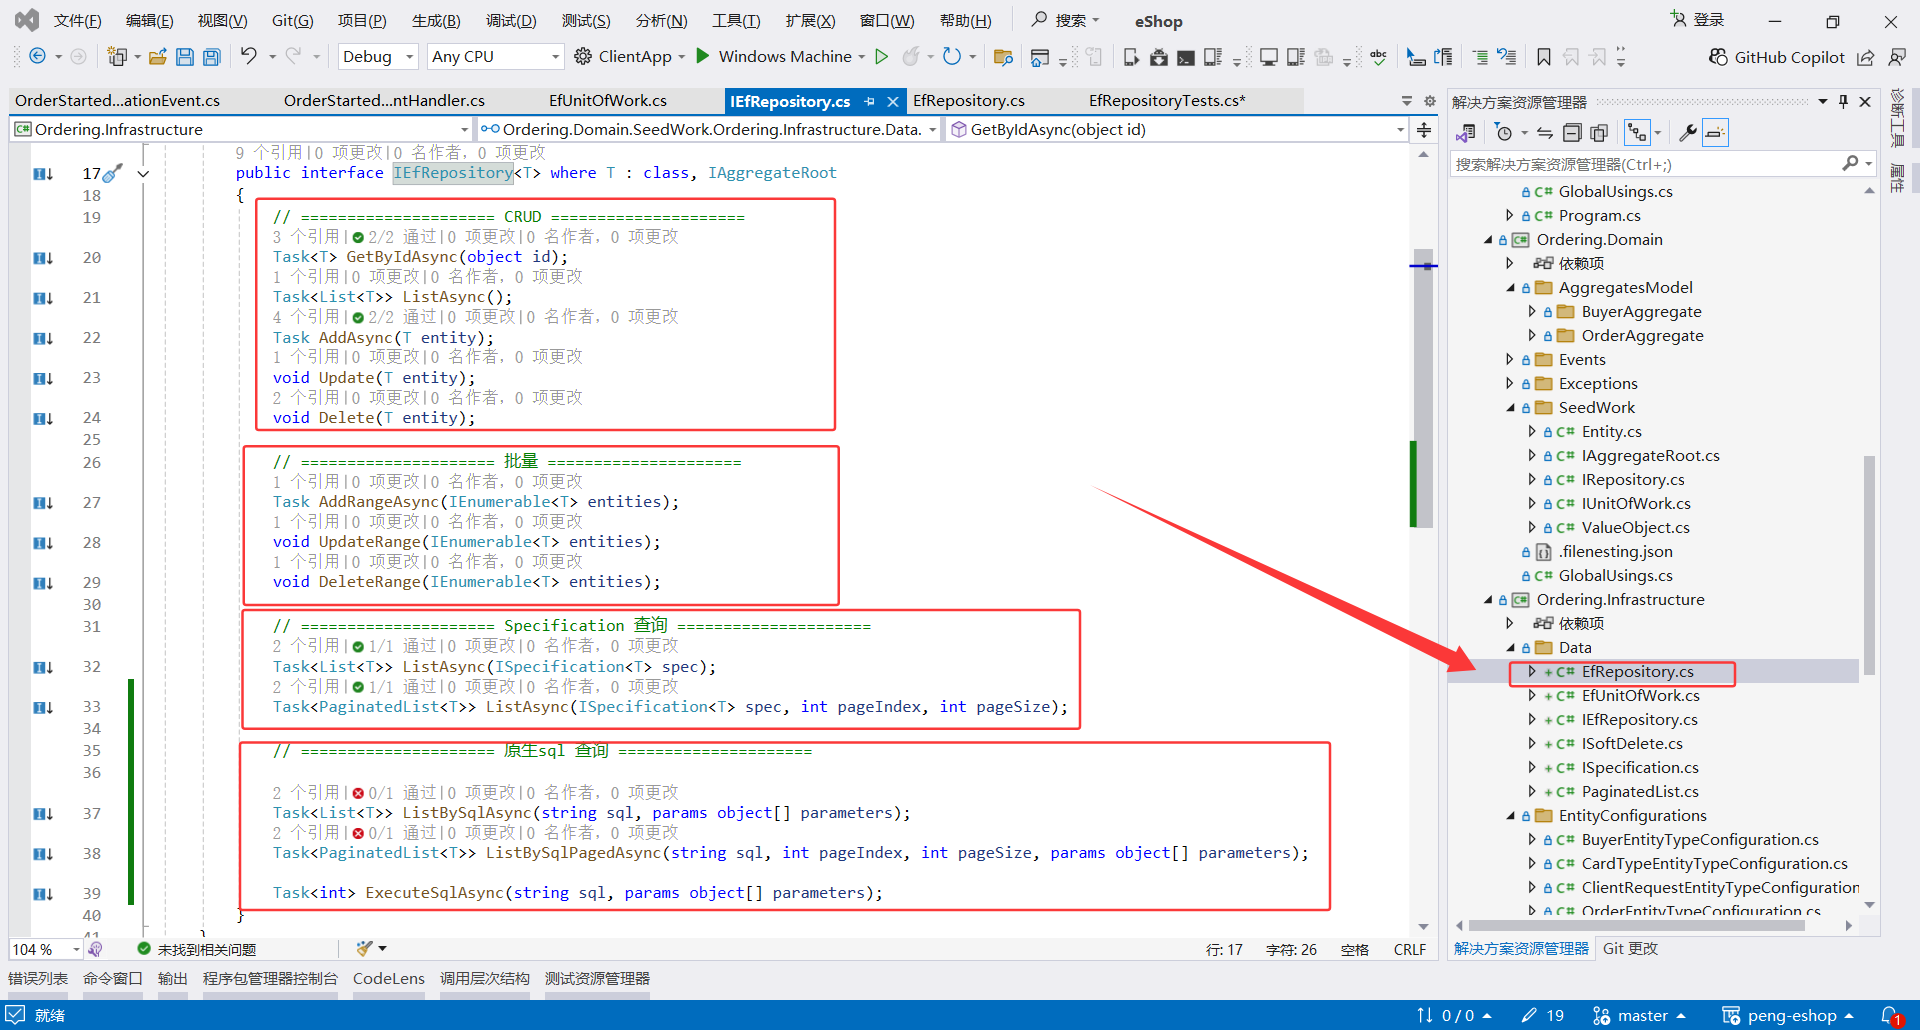
Task: Toggle pin on the IEfRepository.cs tab
Action: (869, 101)
